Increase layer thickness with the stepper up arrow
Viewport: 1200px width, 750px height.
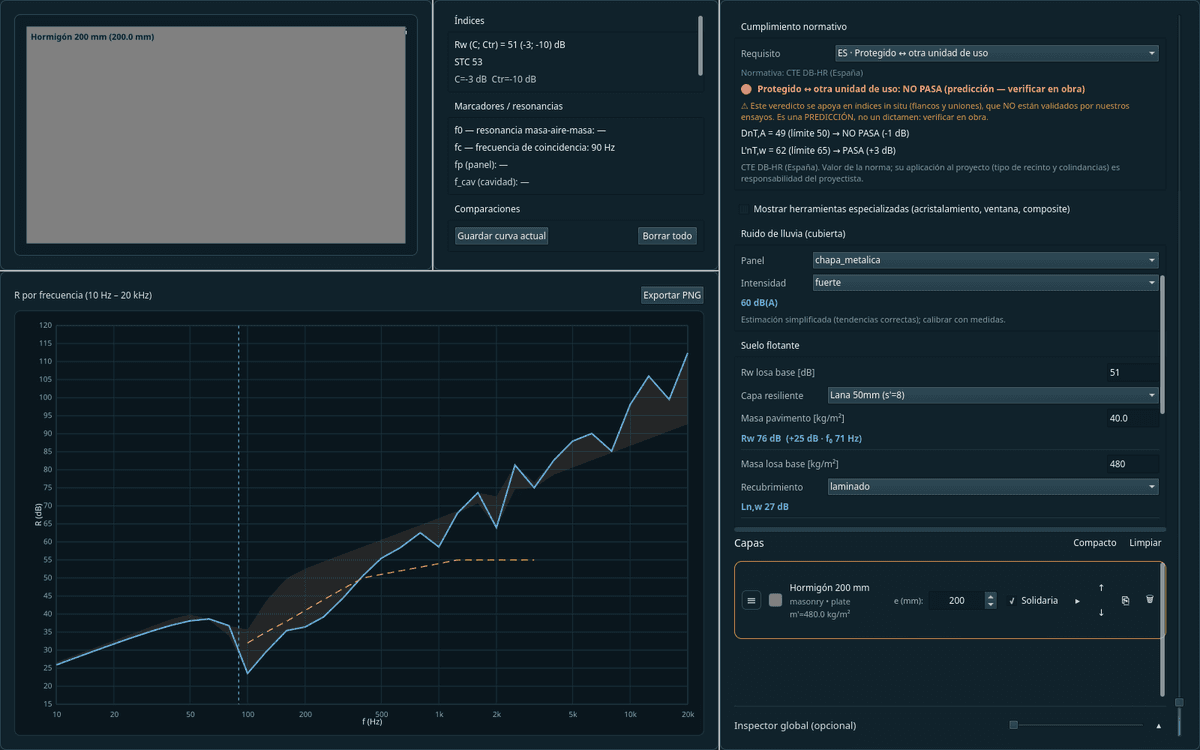[x=990, y=596]
